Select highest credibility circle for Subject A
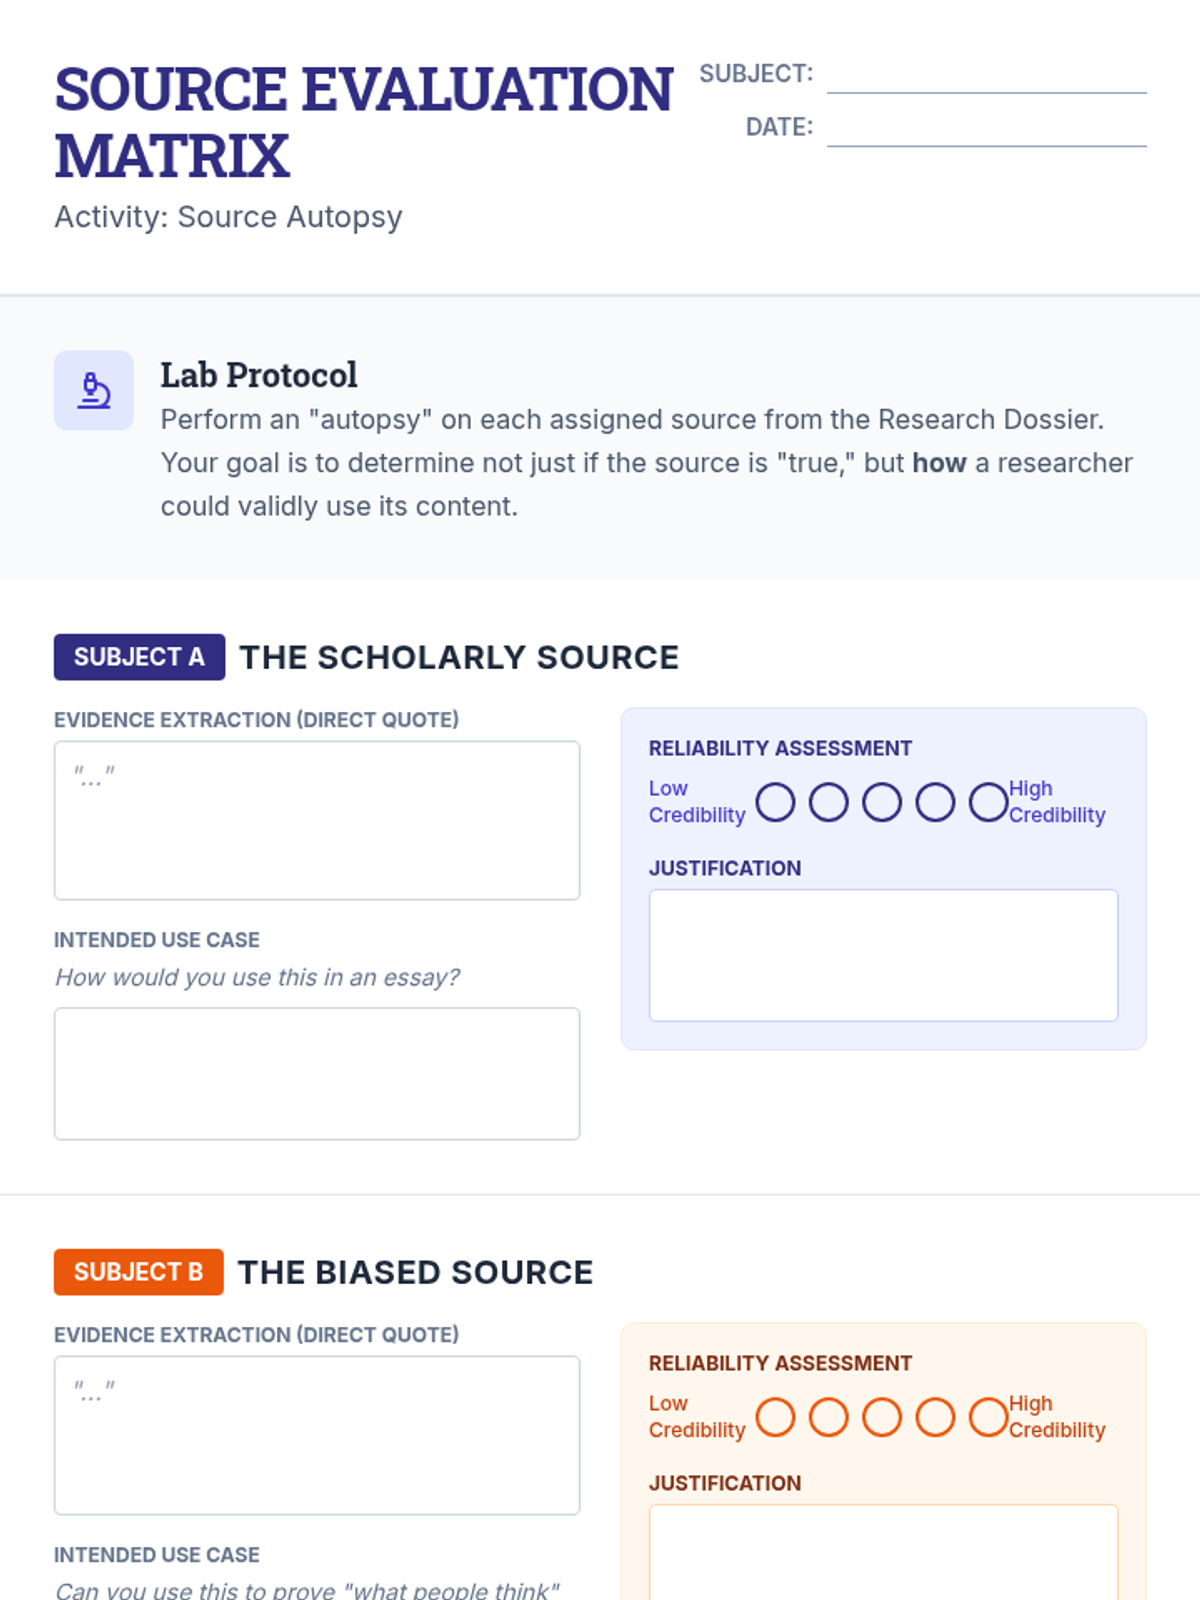The height and width of the screenshot is (1600, 1200). coord(988,802)
